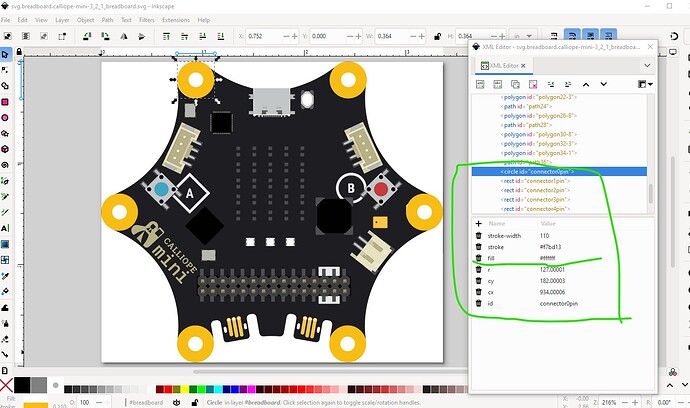Select the Rectangle tool in toolbox
The width and height of the screenshot is (690, 408).
pos(5,102)
